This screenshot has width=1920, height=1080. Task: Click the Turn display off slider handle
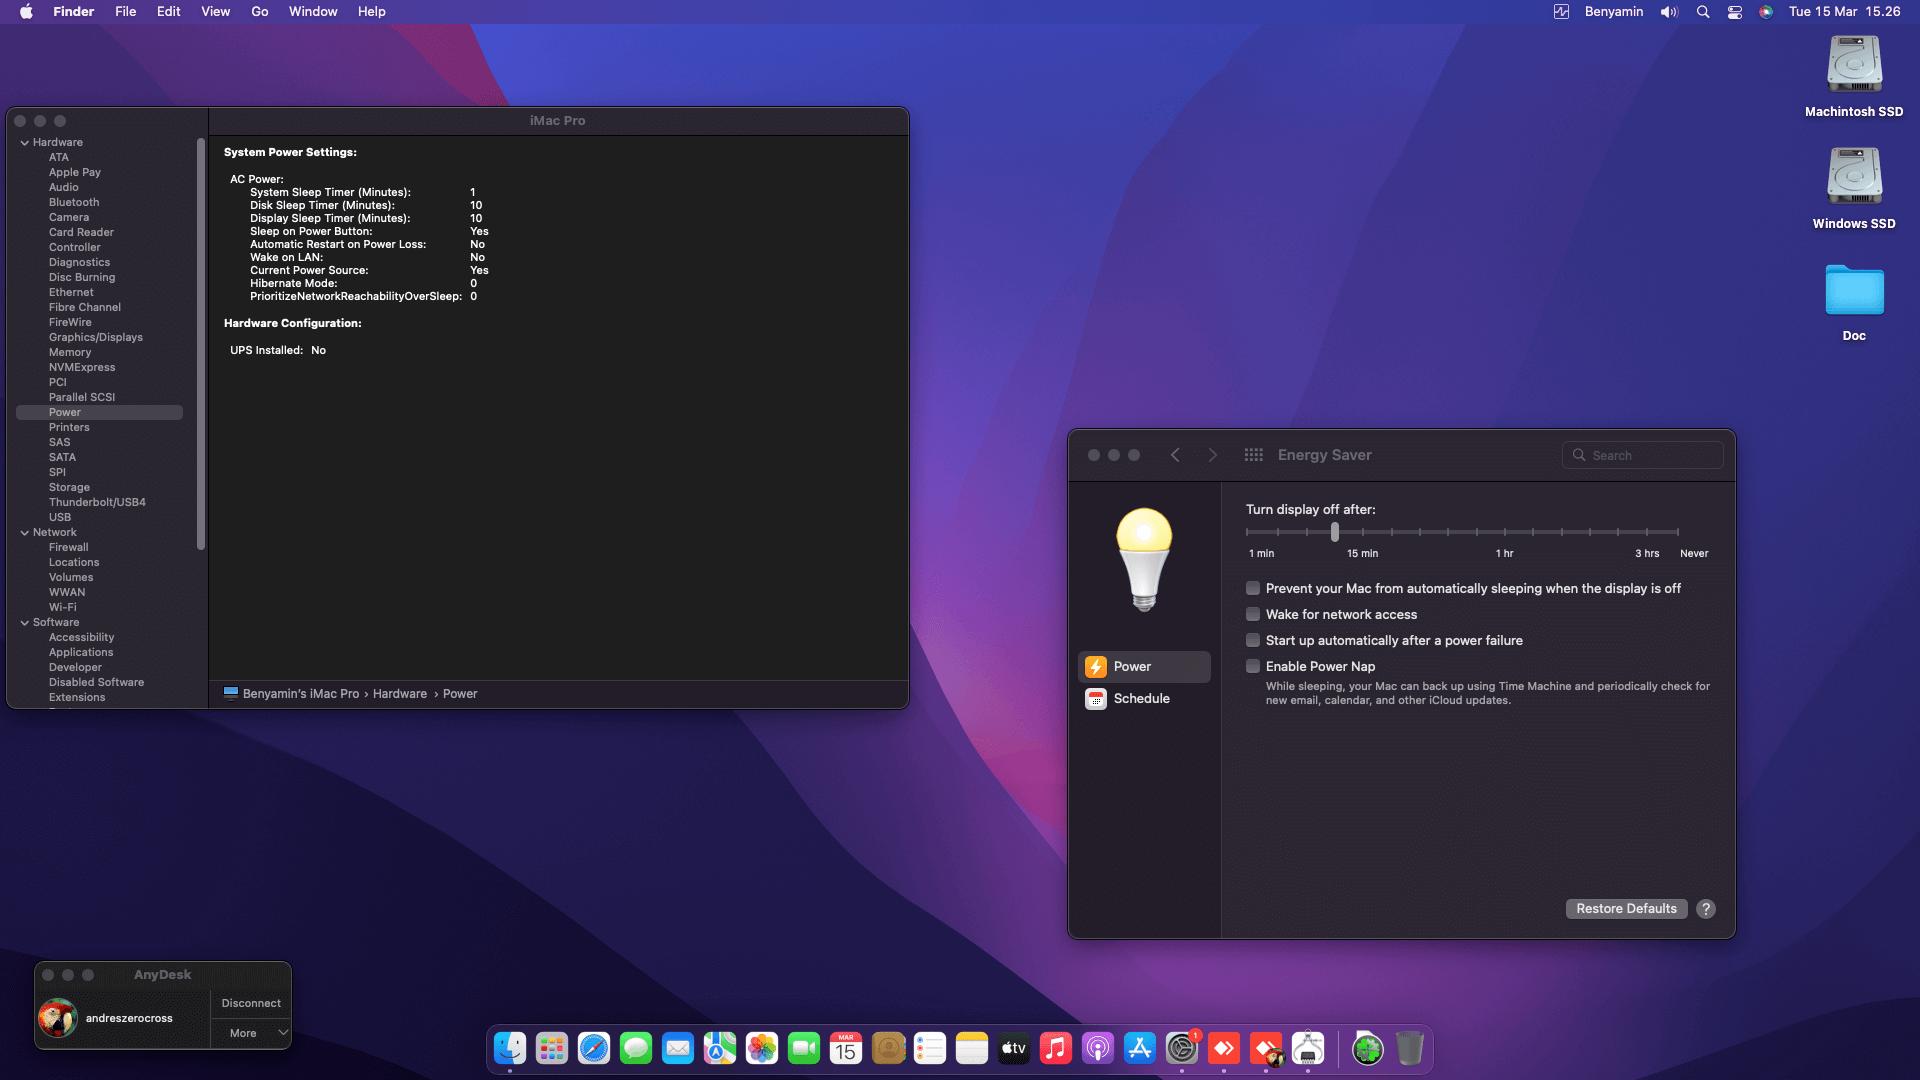(x=1335, y=532)
